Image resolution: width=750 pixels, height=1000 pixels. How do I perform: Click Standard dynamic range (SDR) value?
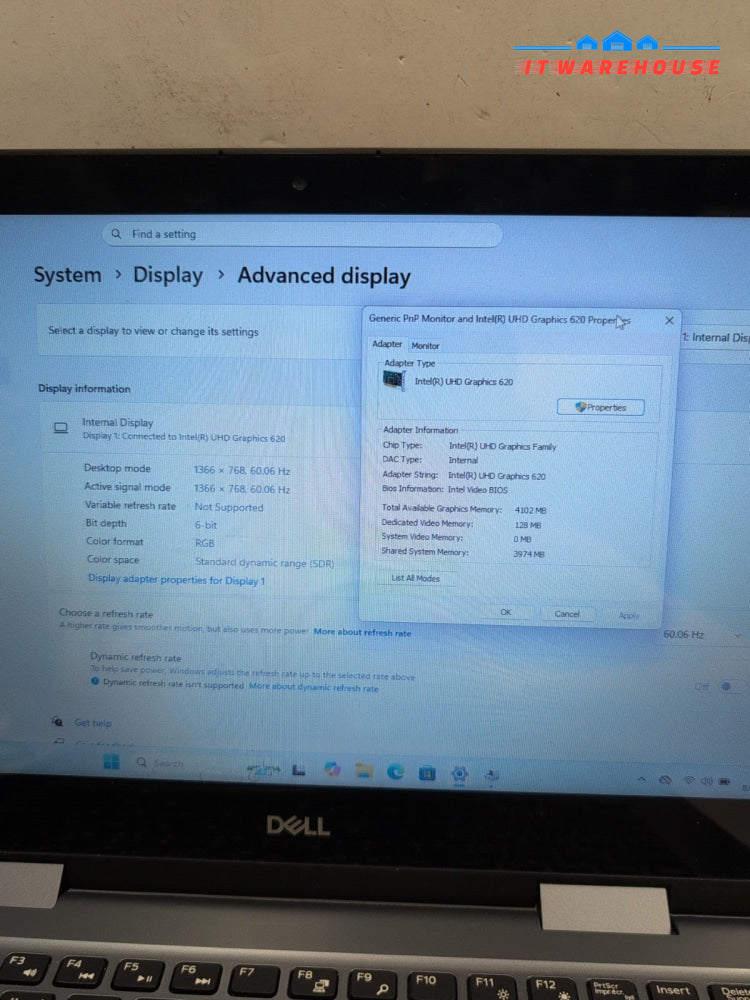coord(265,562)
